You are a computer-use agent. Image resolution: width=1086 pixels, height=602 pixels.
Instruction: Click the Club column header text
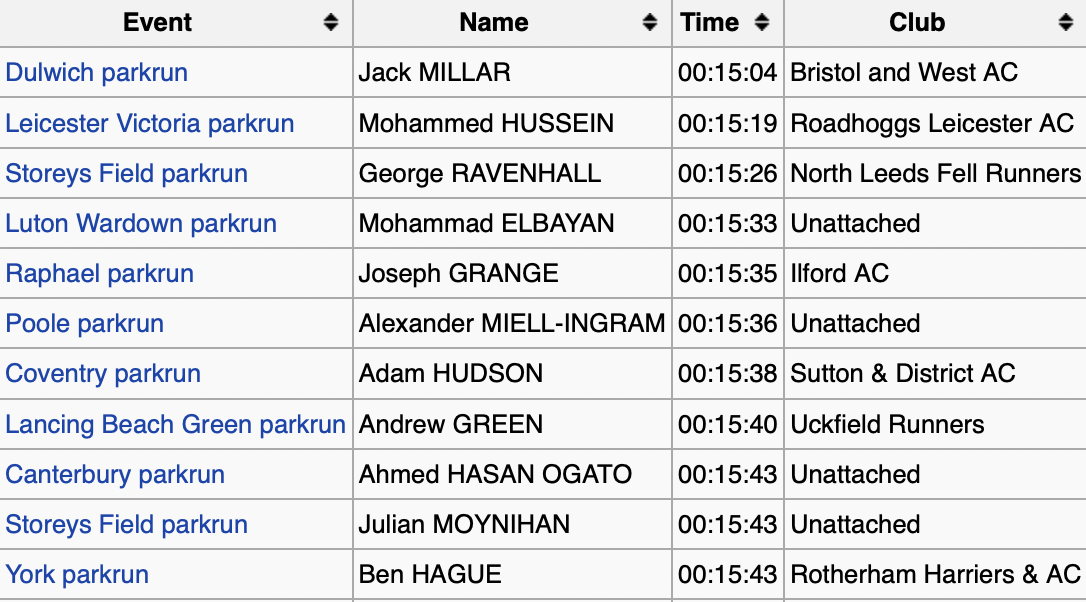917,23
